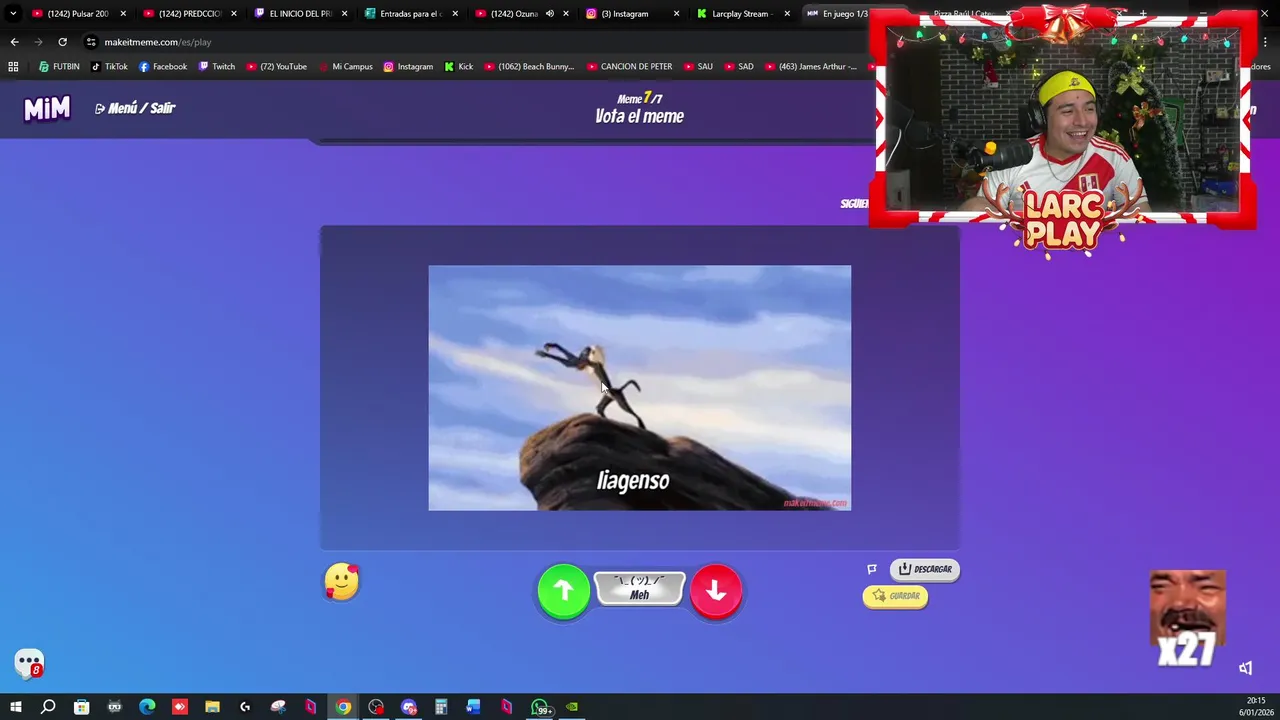The image size is (1280, 720).
Task: Open Calculator from the taskbar
Action: [x=441, y=707]
